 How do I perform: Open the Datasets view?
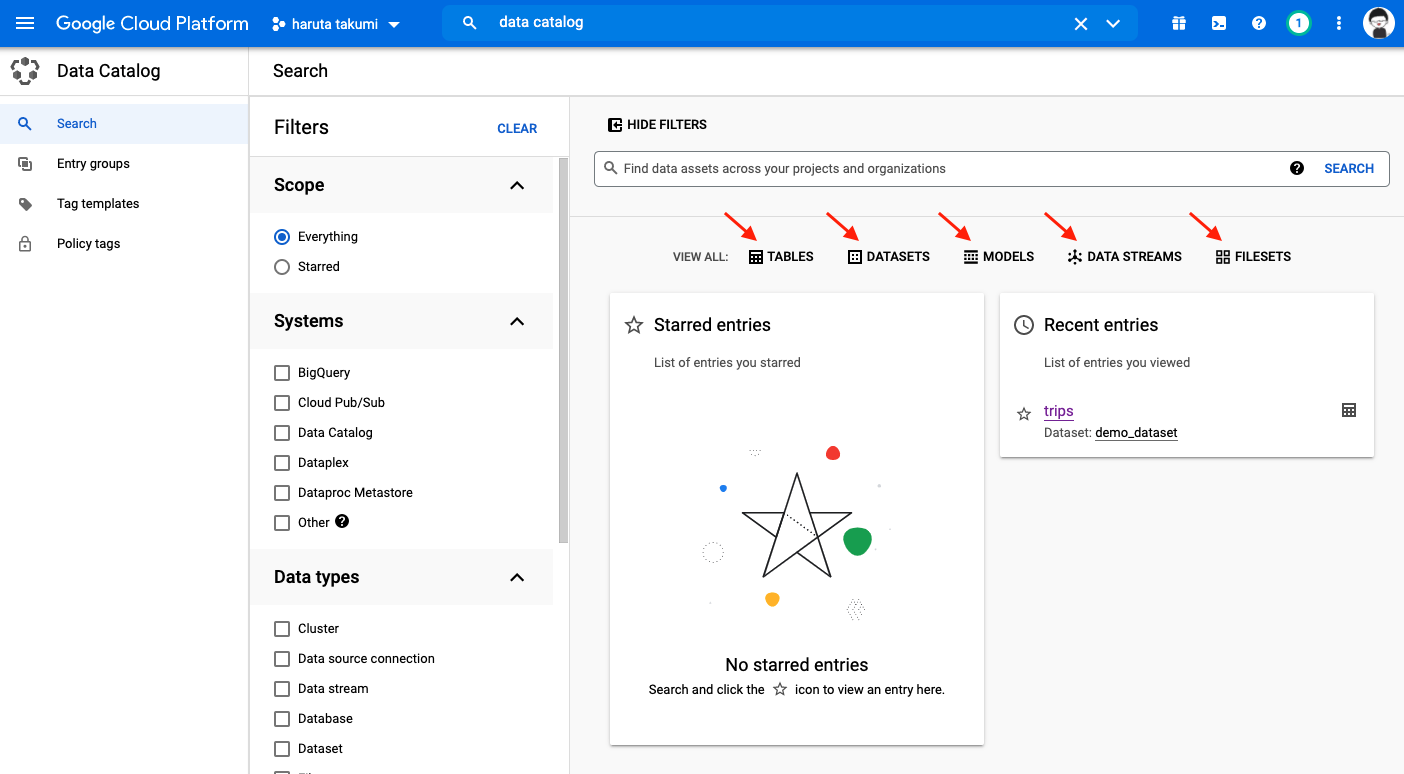(888, 256)
